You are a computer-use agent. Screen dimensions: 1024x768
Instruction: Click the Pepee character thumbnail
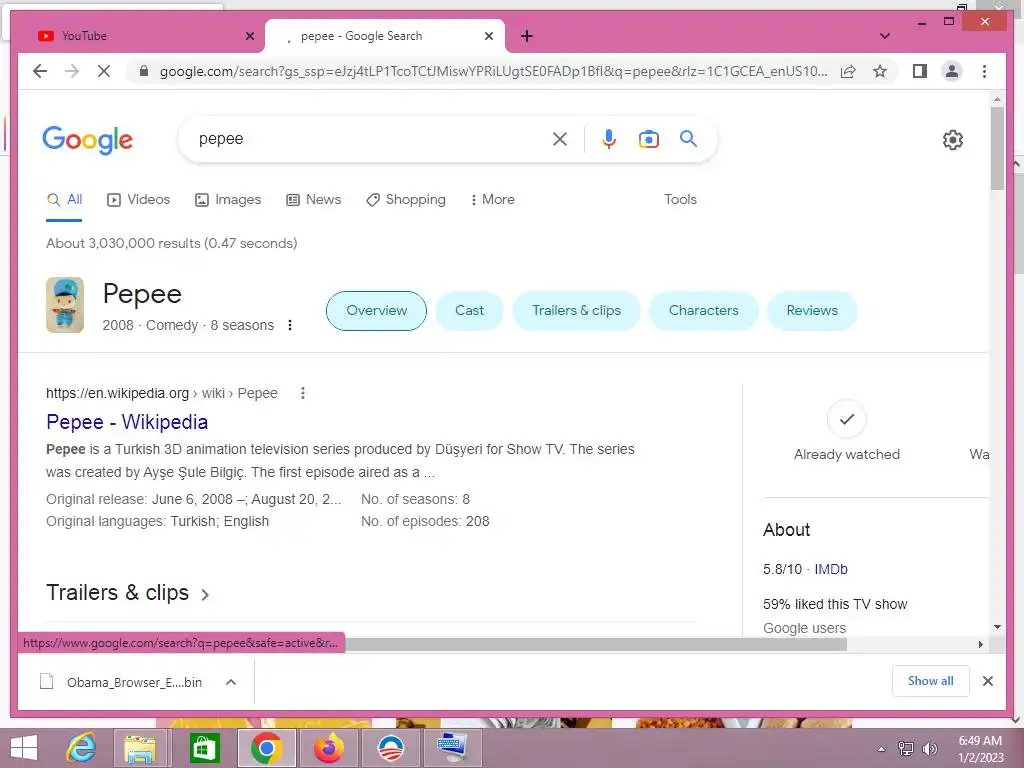tap(65, 305)
